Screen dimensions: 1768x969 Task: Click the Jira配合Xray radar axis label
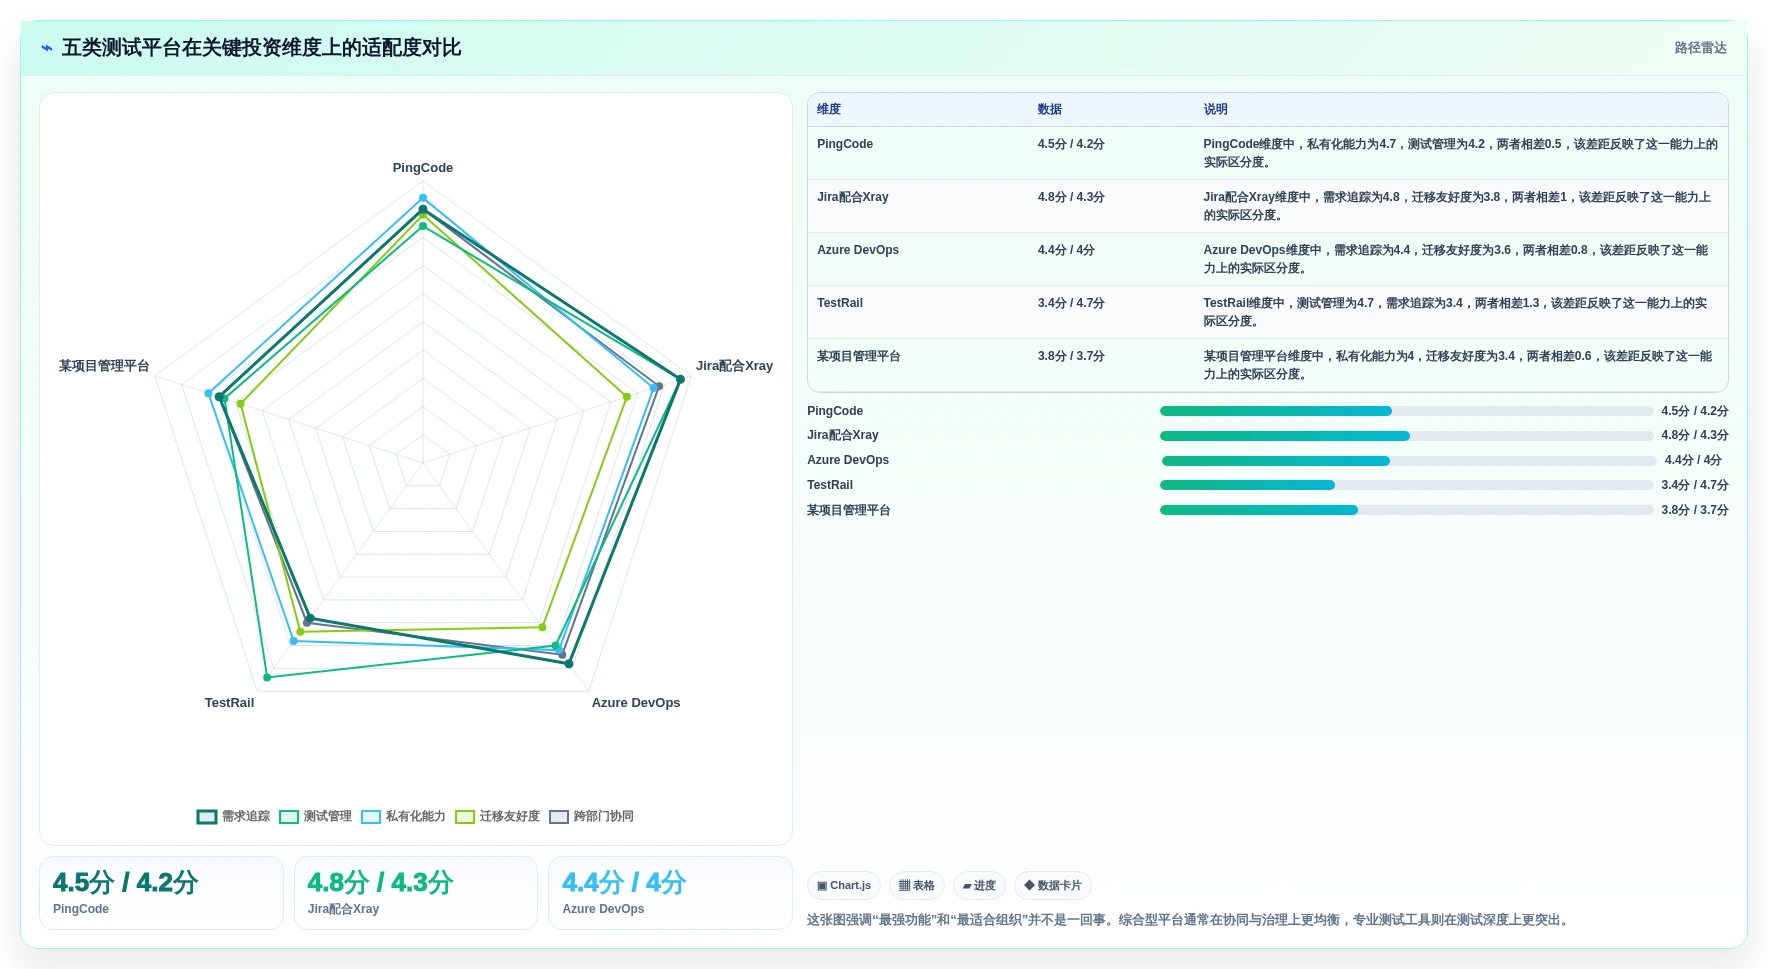735,366
